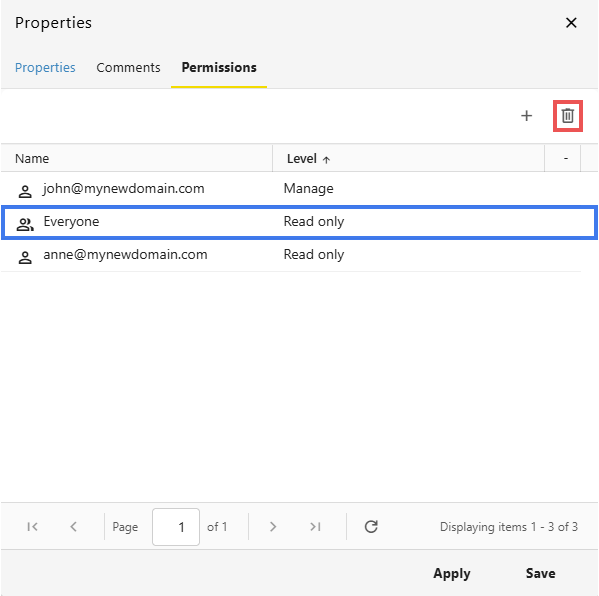Screen dimensions: 599x596
Task: Refresh the permissions list
Action: tap(371, 526)
